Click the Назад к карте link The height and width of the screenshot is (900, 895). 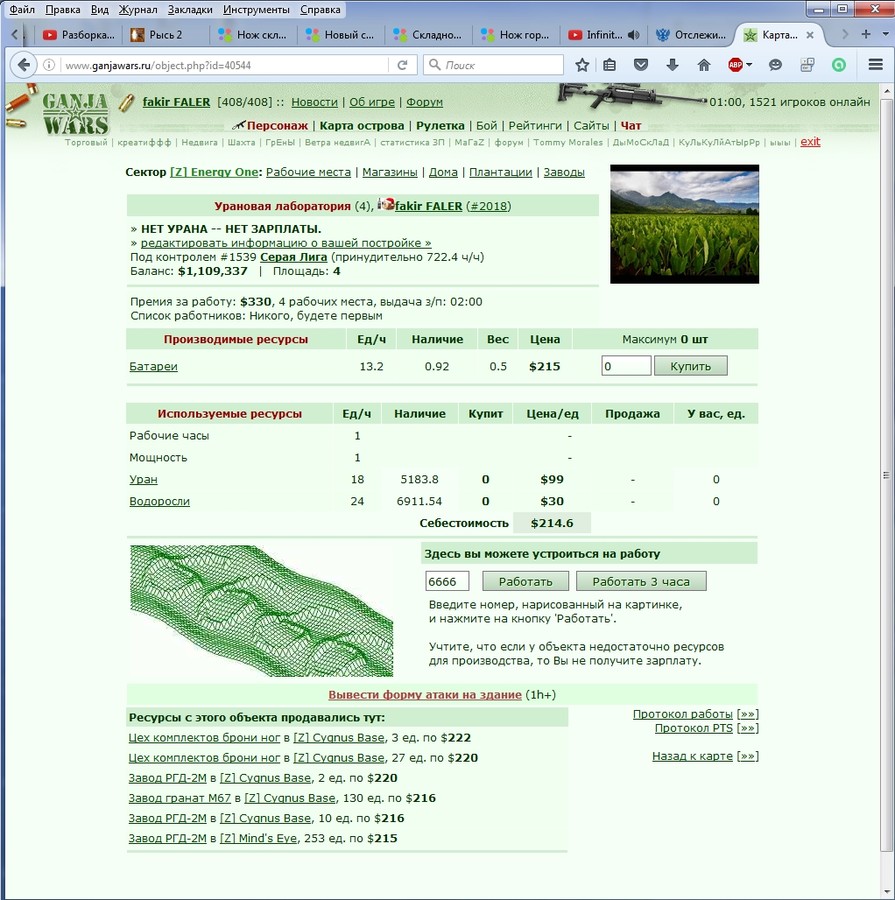[692, 757]
